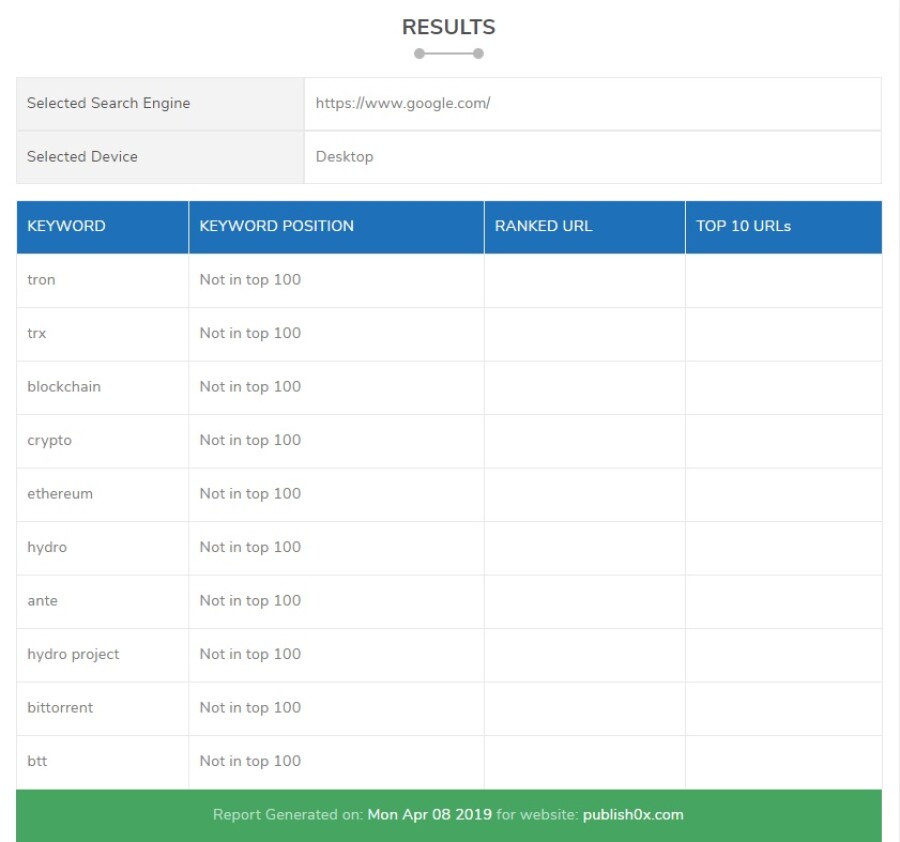Click 'Not in top 100' in blockchain row
The height and width of the screenshot is (842, 900).
coord(250,386)
